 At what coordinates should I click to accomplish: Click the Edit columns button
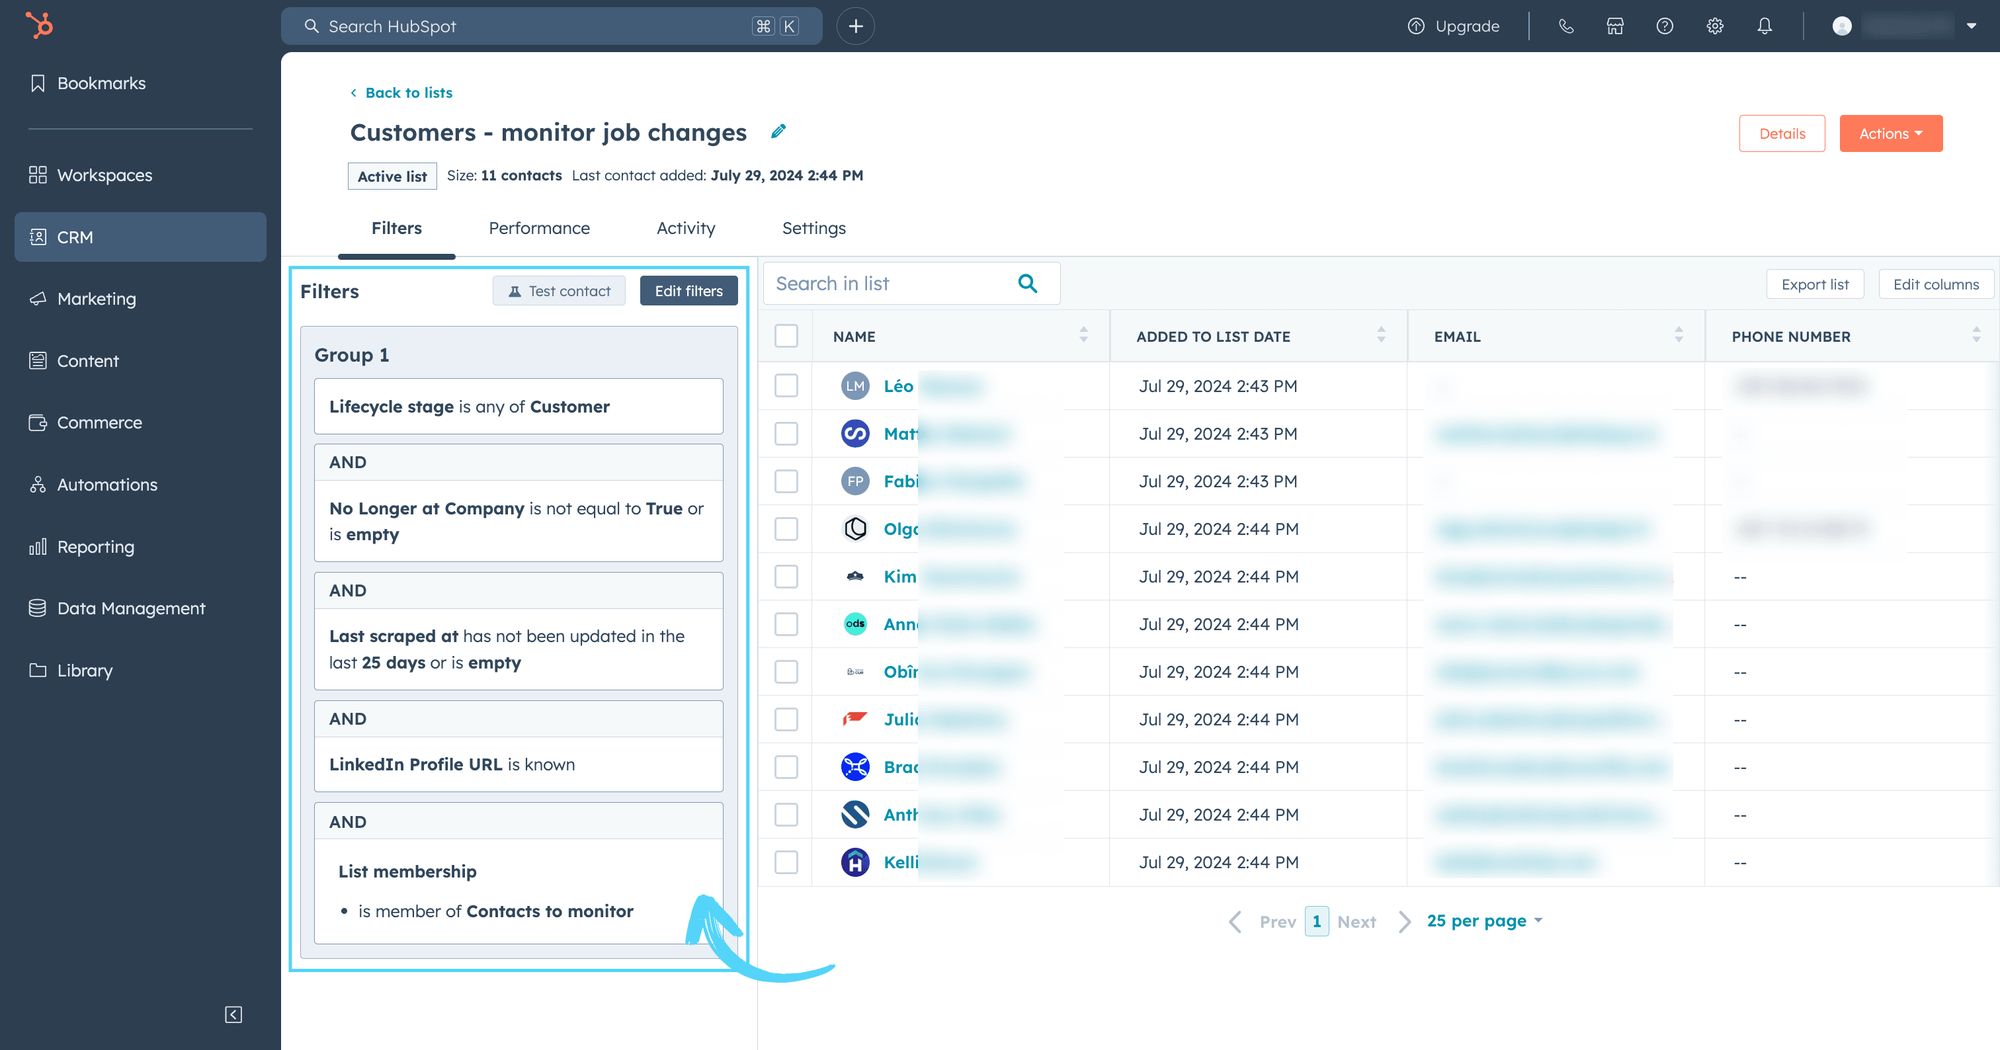(1936, 284)
